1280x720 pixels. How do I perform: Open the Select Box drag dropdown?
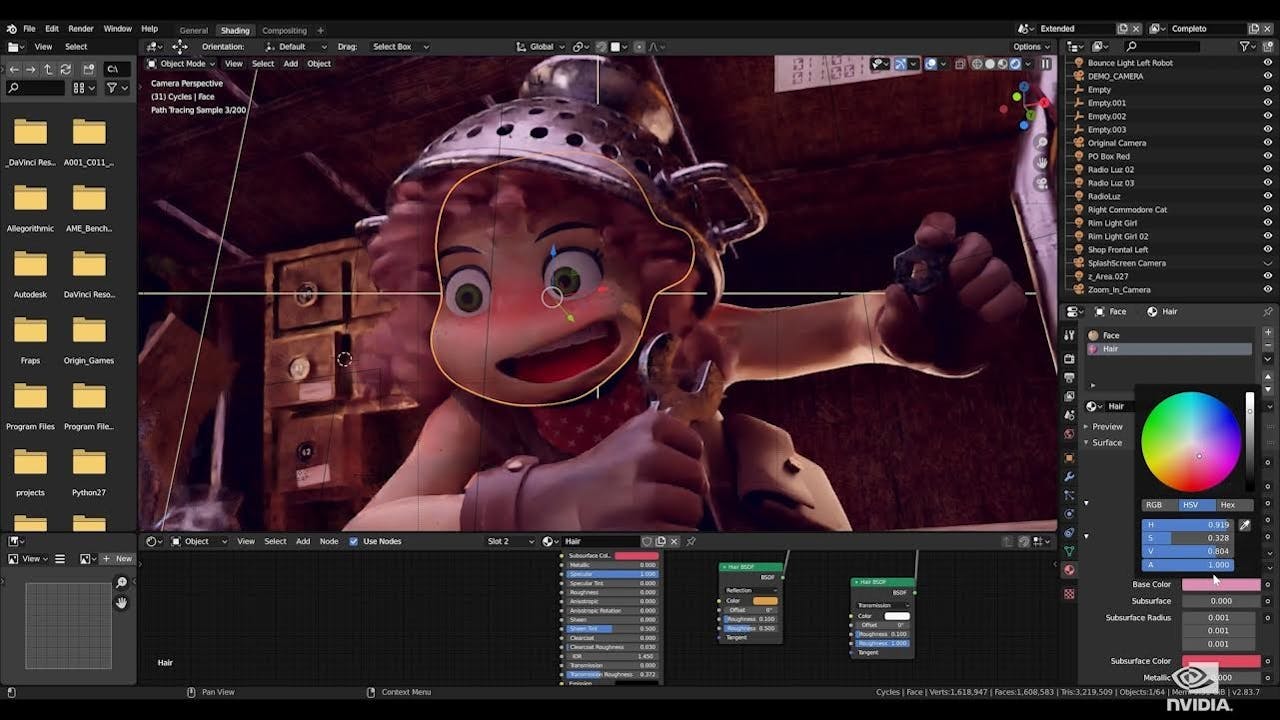[400, 47]
